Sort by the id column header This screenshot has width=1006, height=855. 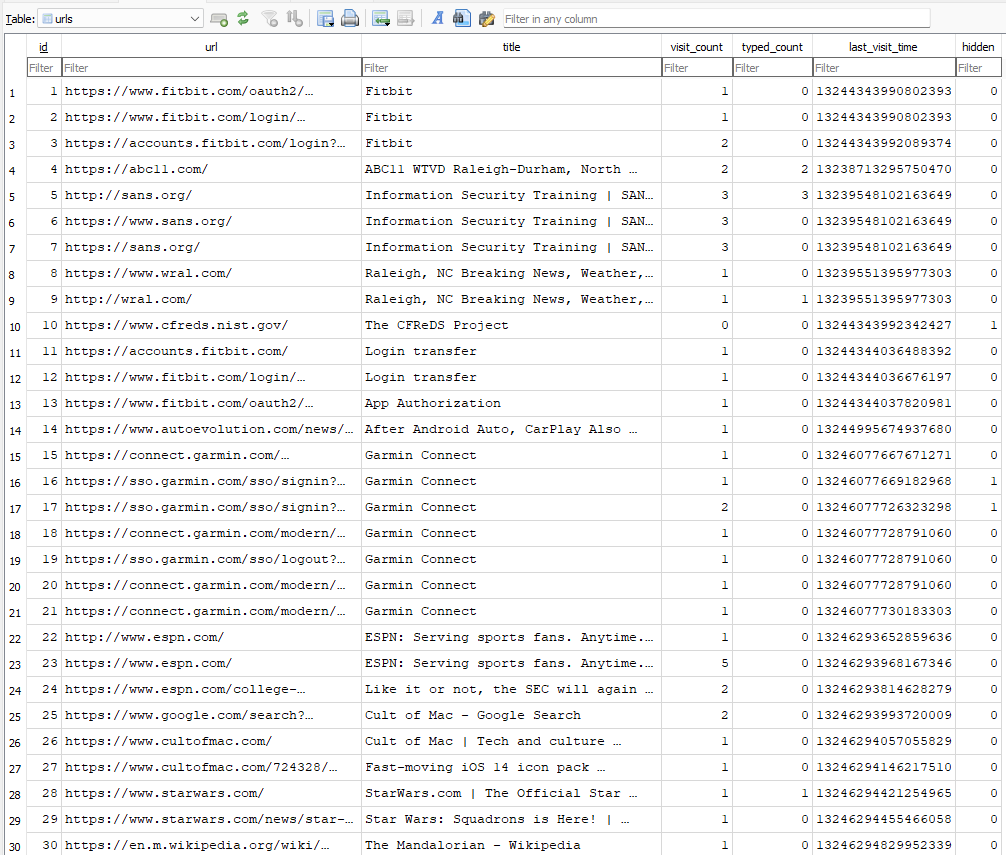44,47
